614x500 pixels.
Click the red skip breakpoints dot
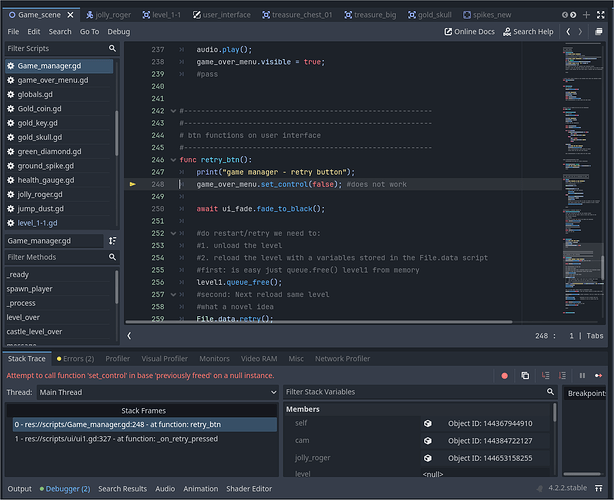coord(504,376)
